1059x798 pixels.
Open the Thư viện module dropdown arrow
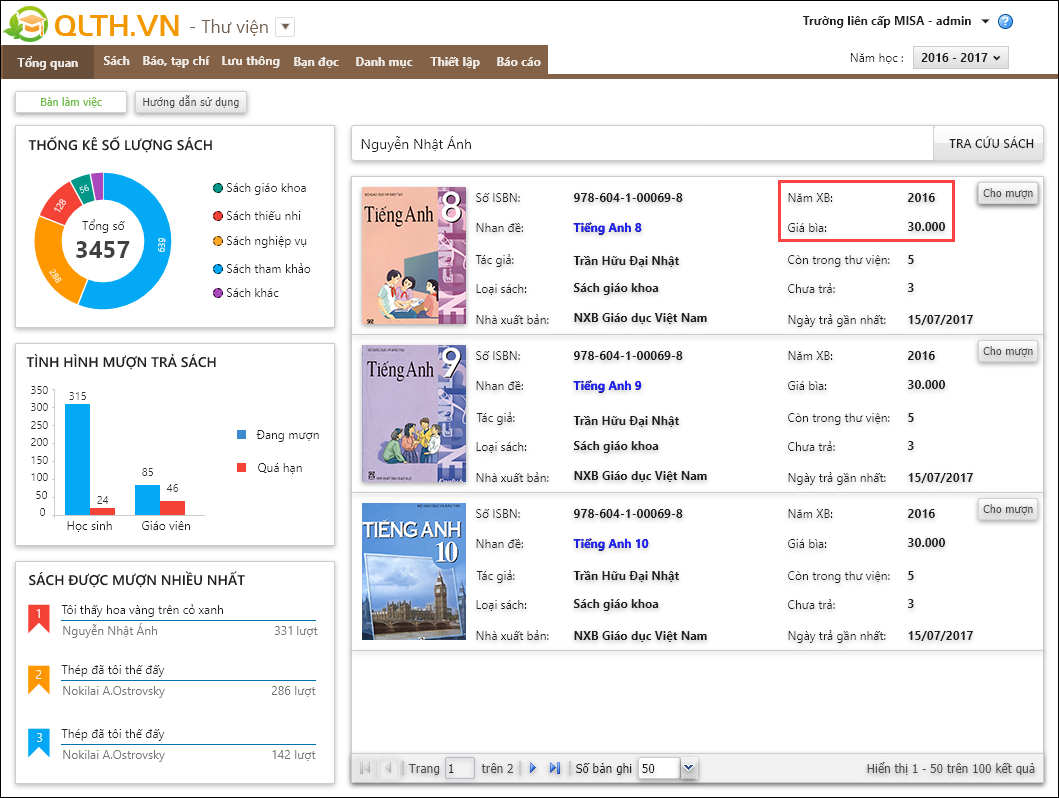284,27
